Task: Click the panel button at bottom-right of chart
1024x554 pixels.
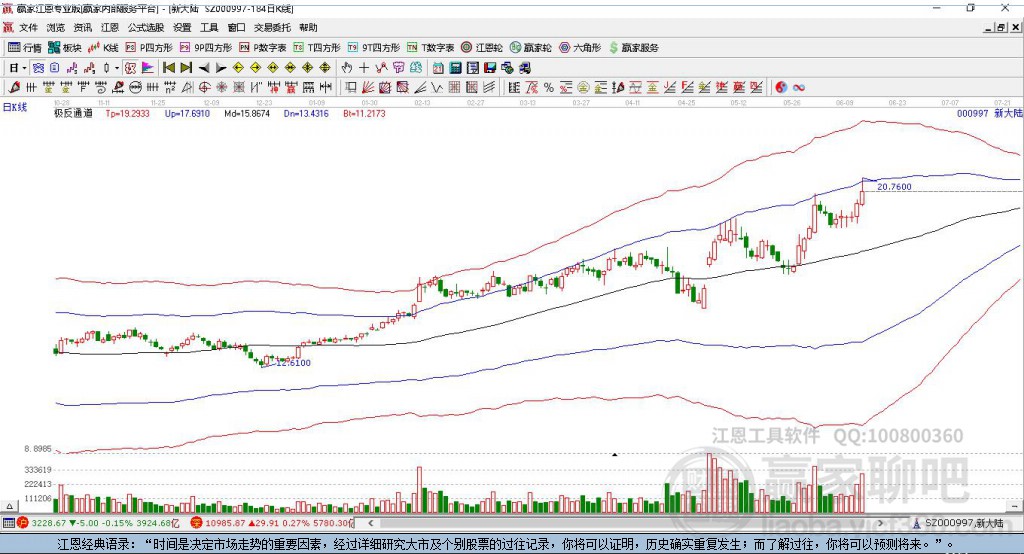Action: point(1014,506)
